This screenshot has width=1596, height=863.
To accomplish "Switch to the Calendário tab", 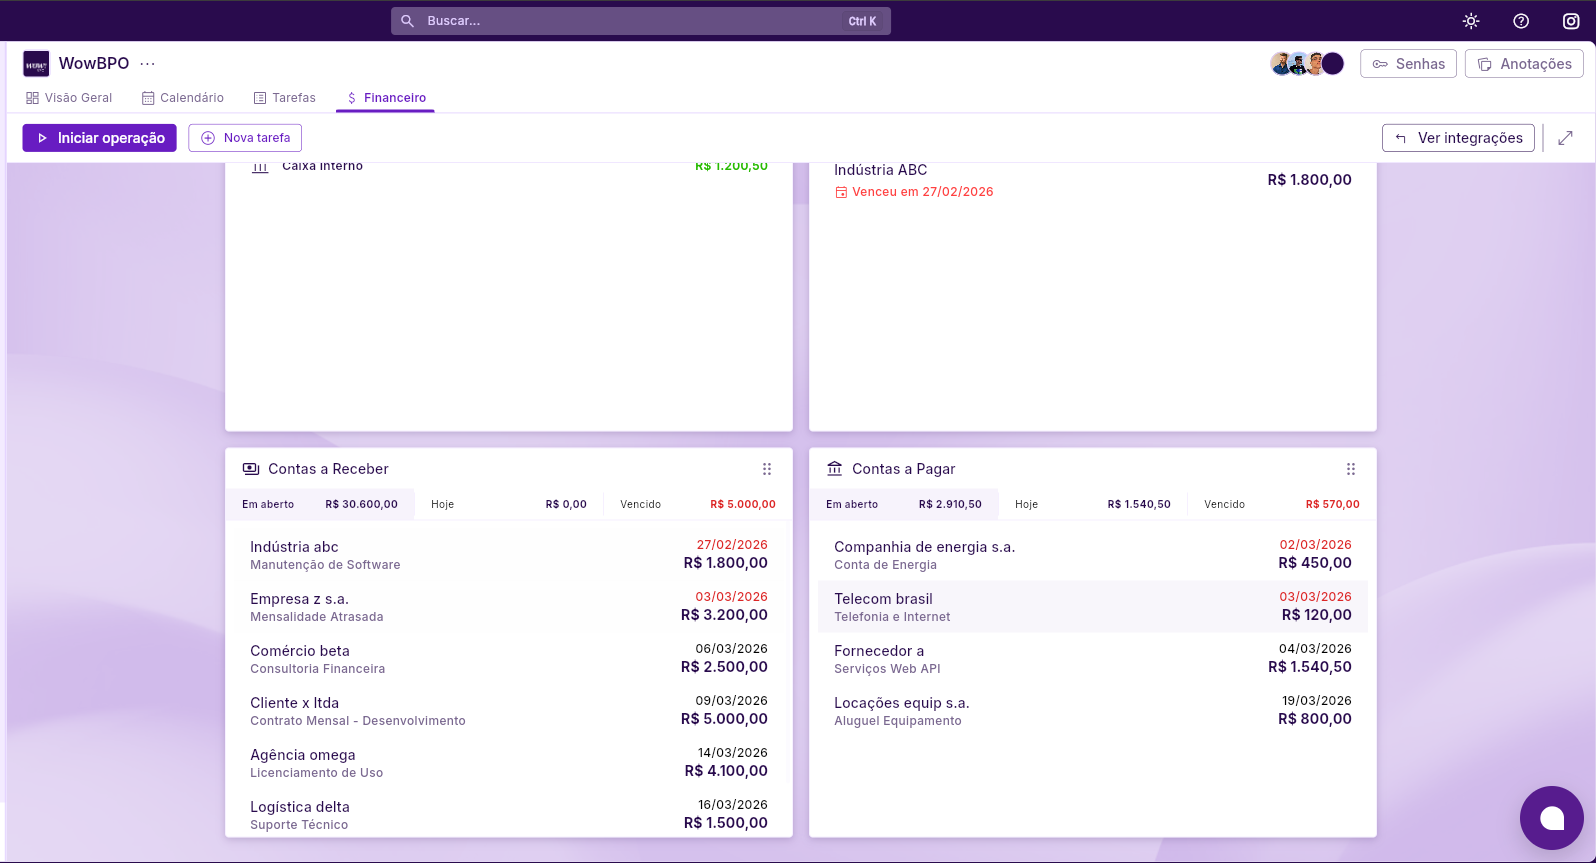I will (183, 98).
